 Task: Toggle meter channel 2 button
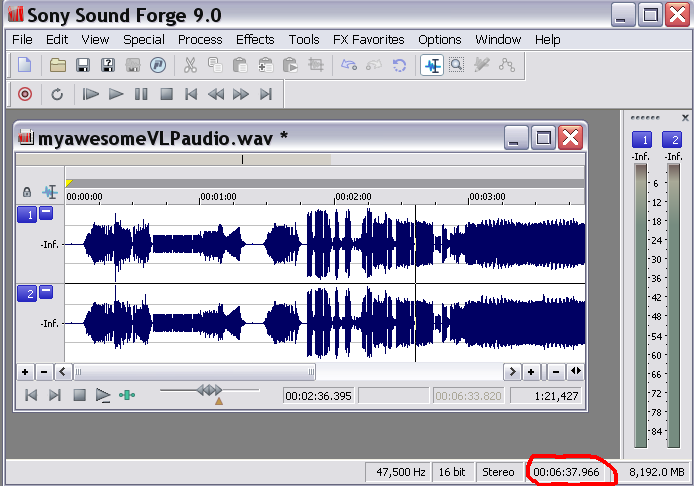click(x=672, y=139)
